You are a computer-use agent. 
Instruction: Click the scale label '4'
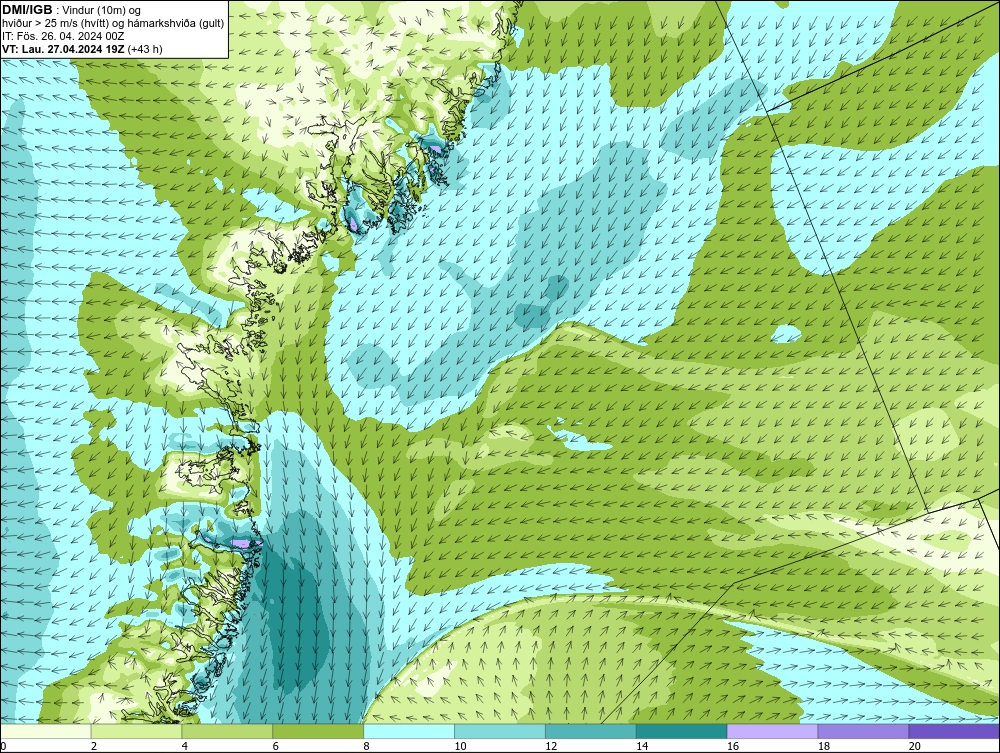click(184, 746)
